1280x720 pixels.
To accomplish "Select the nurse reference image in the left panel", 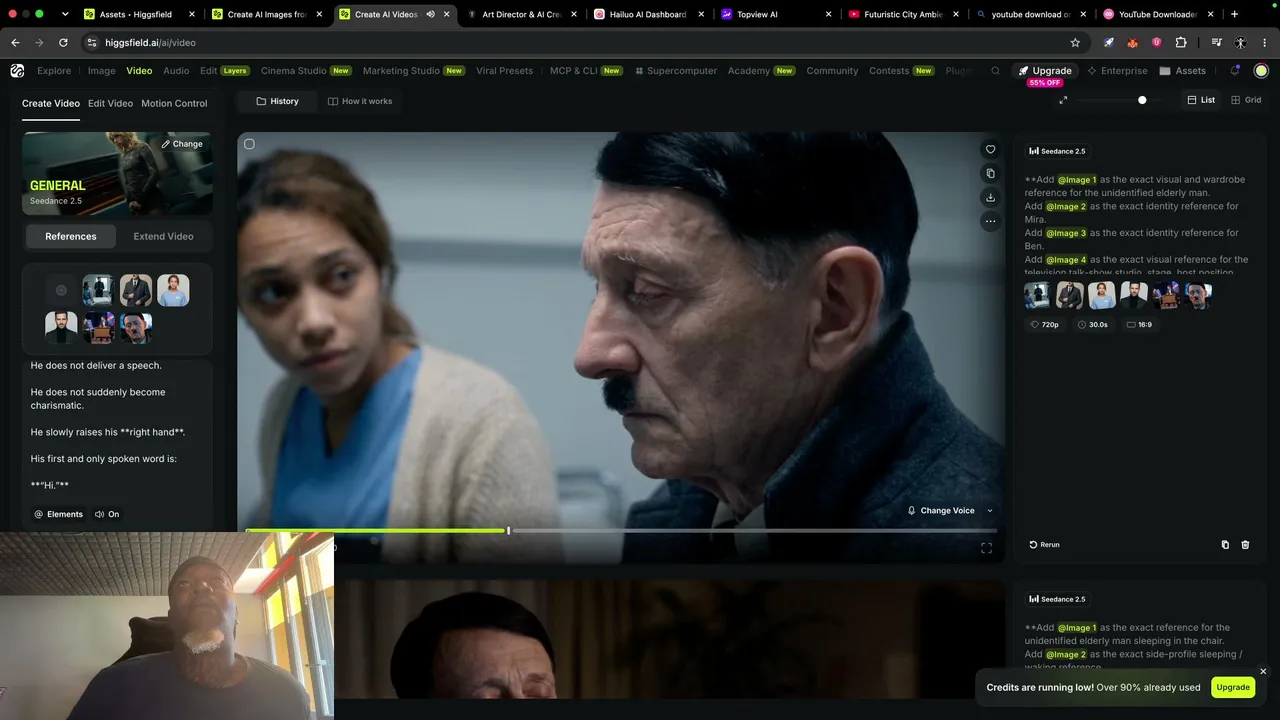I will coord(173,290).
